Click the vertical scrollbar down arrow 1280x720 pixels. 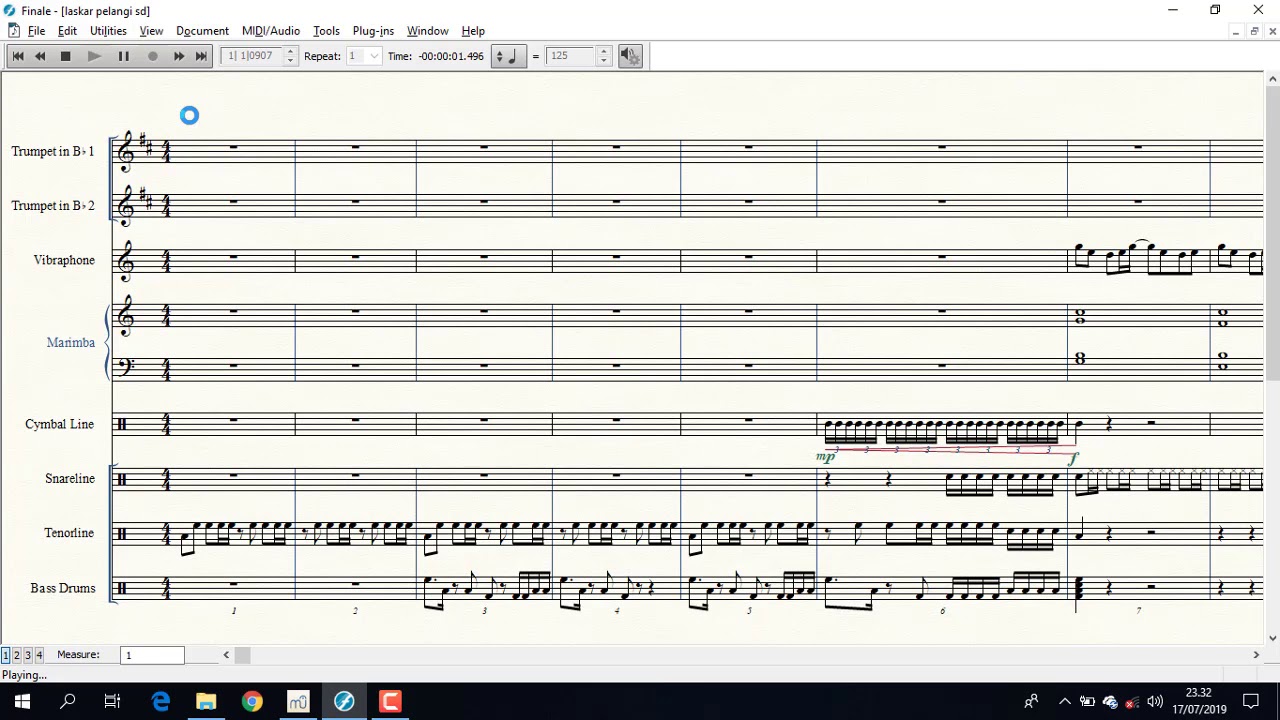click(x=1272, y=638)
